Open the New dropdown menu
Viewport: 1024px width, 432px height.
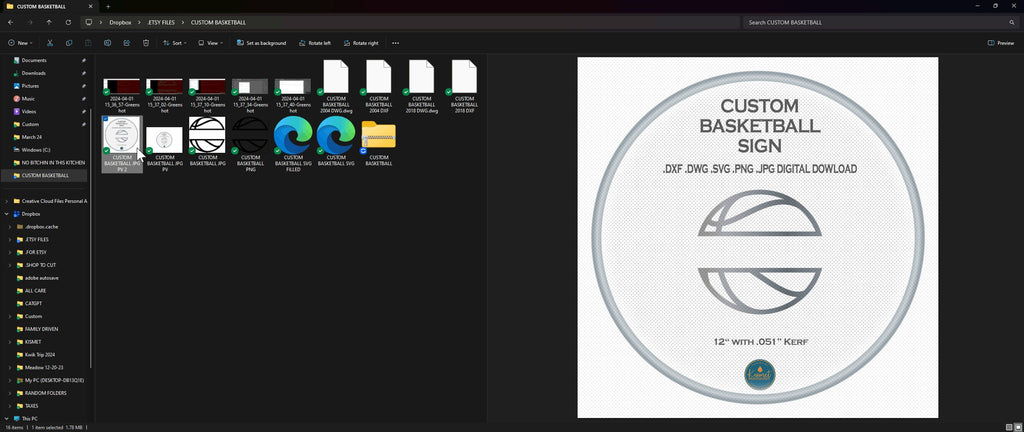click(20, 43)
